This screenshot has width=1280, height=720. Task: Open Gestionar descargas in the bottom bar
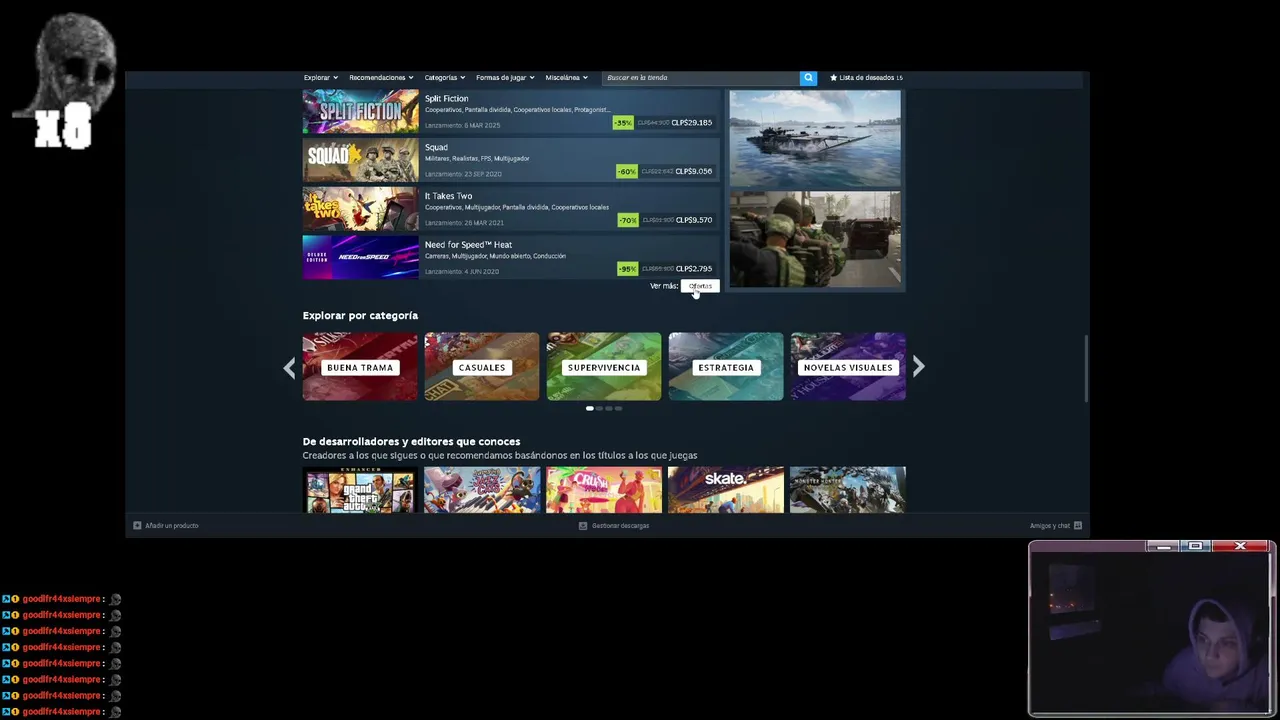614,525
